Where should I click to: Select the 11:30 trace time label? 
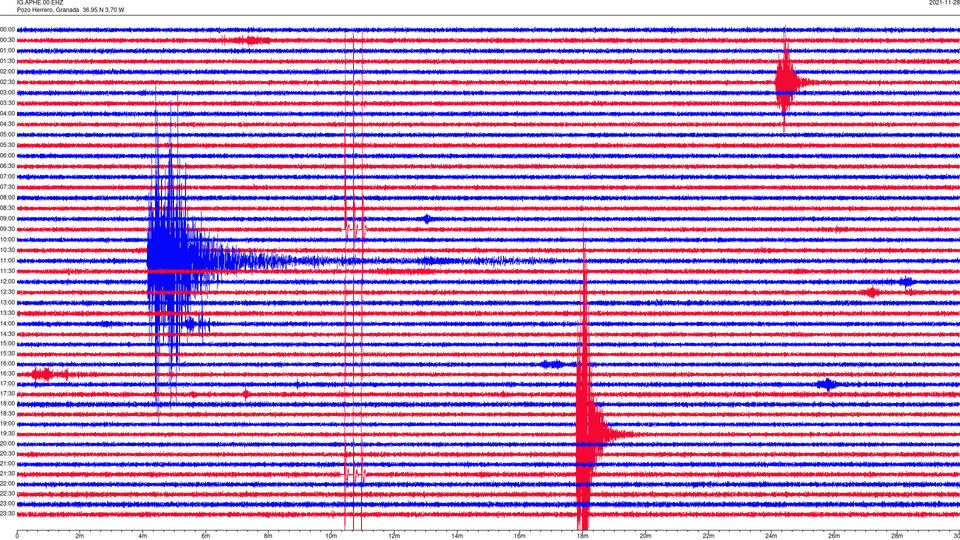coord(7,271)
